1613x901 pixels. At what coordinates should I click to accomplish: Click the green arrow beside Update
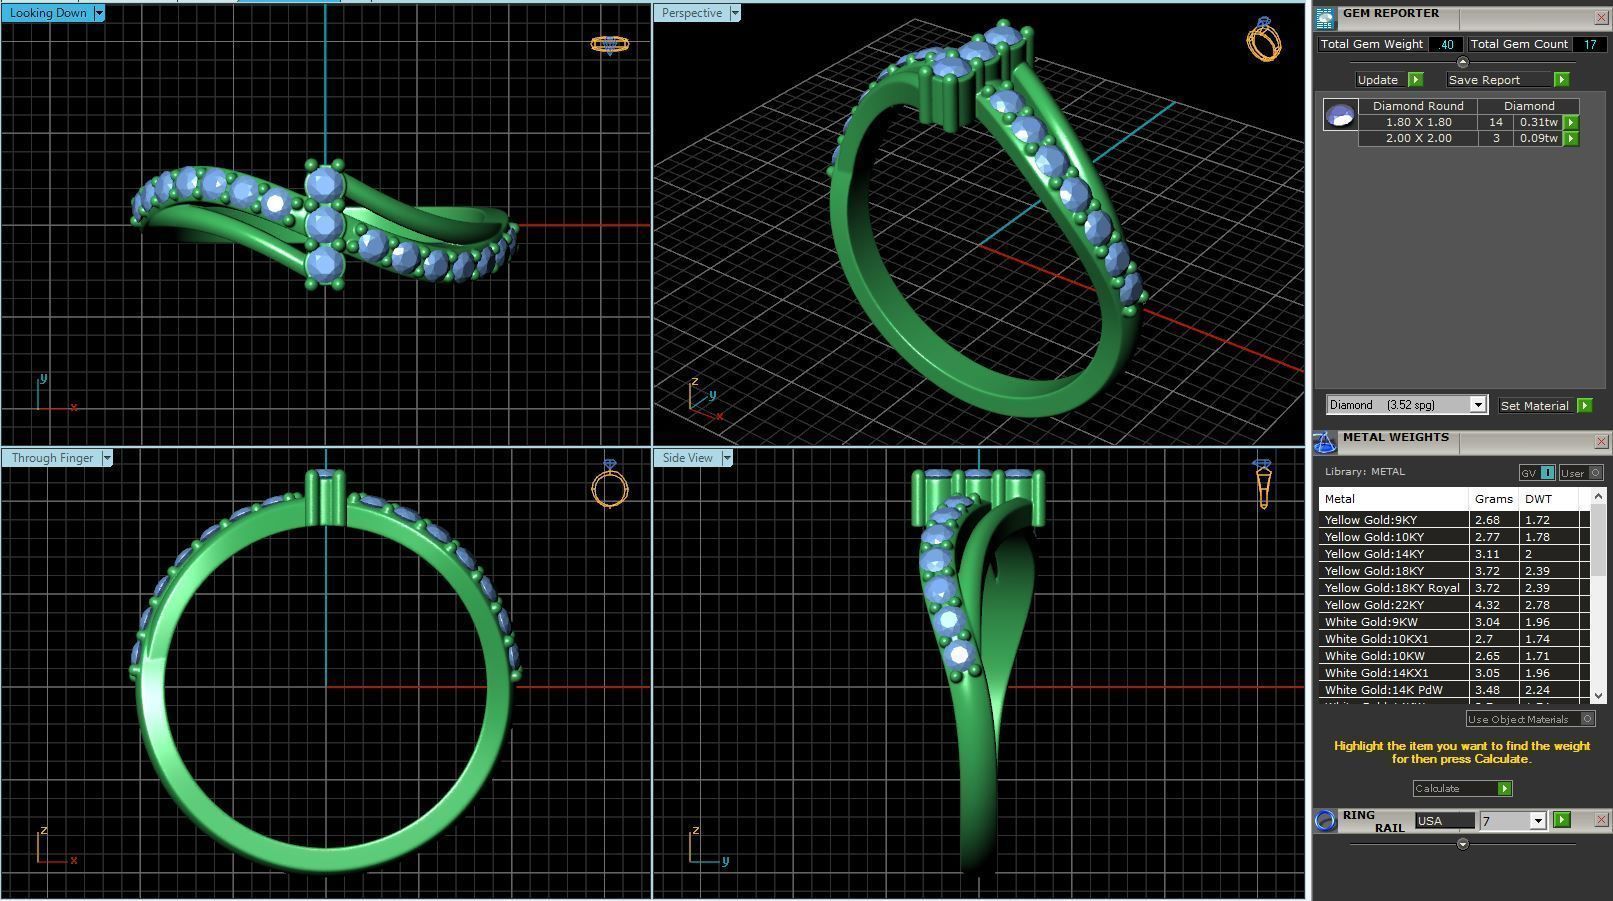(1415, 80)
